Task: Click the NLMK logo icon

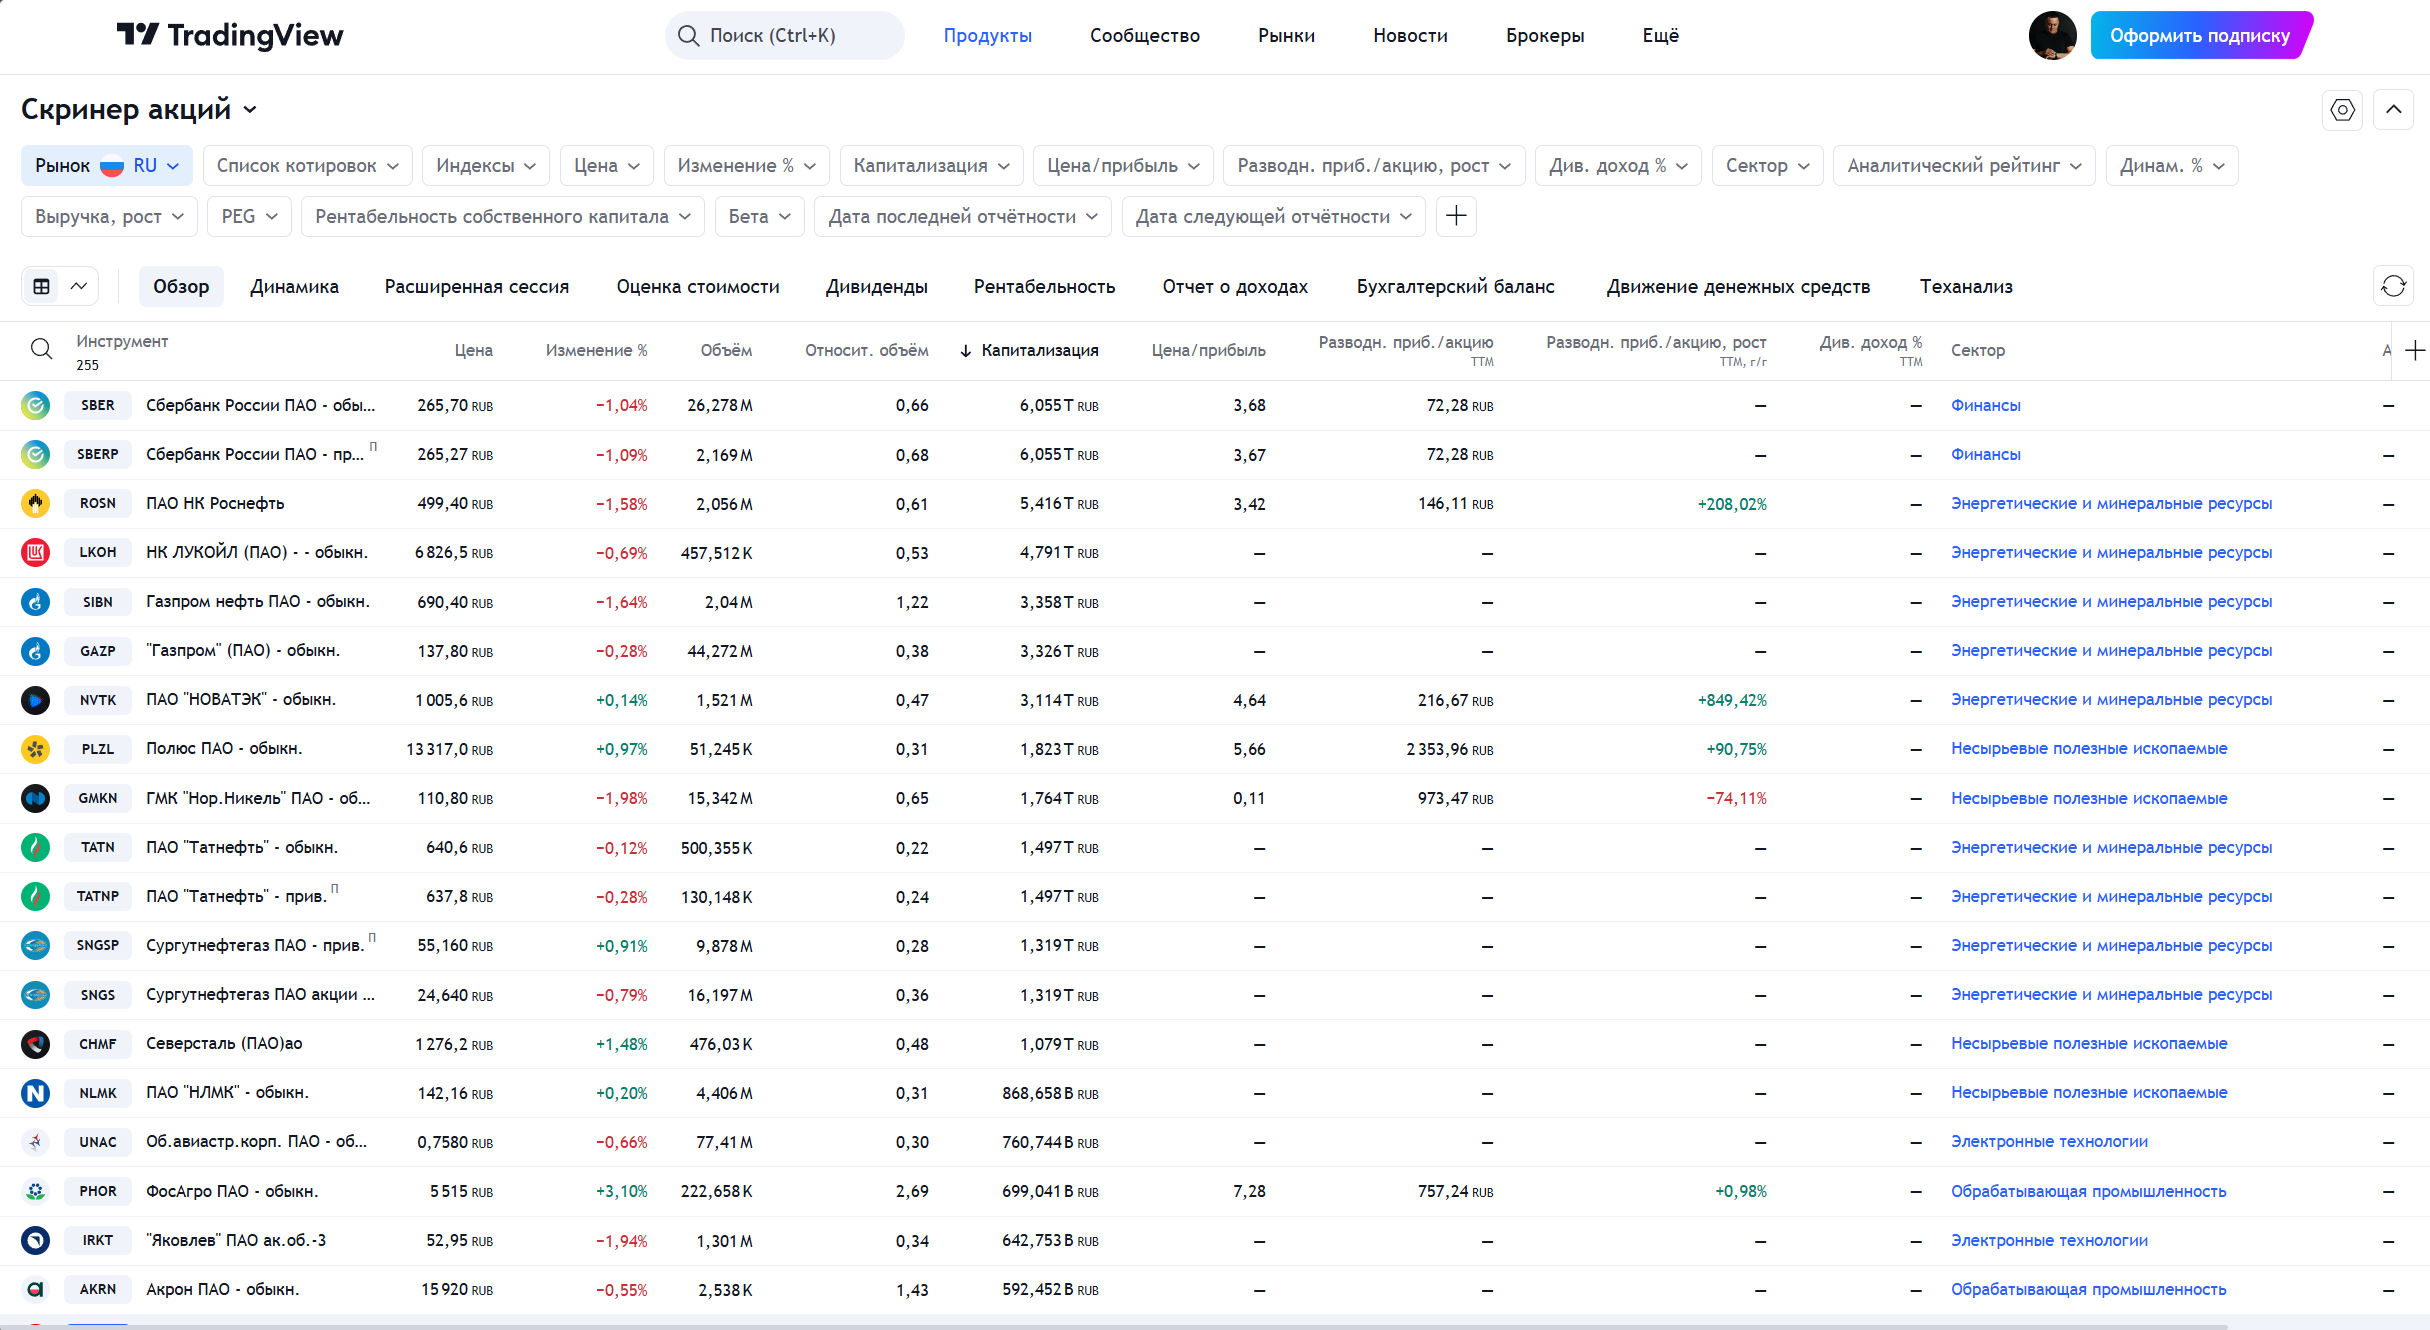Action: [35, 1093]
